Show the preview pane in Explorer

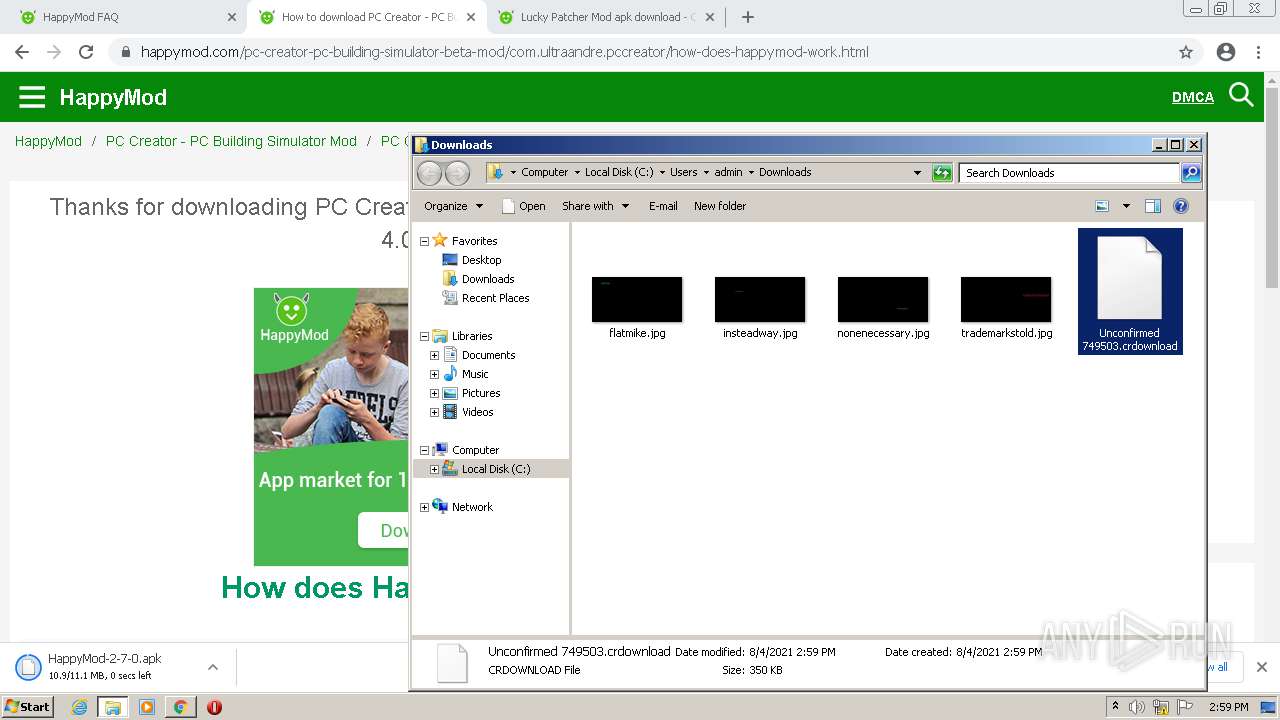(1152, 206)
